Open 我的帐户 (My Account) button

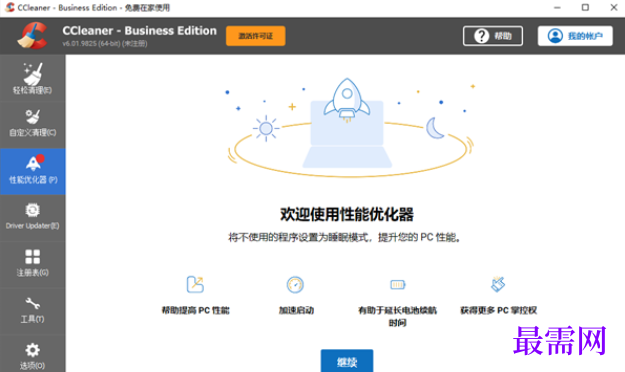click(x=575, y=36)
